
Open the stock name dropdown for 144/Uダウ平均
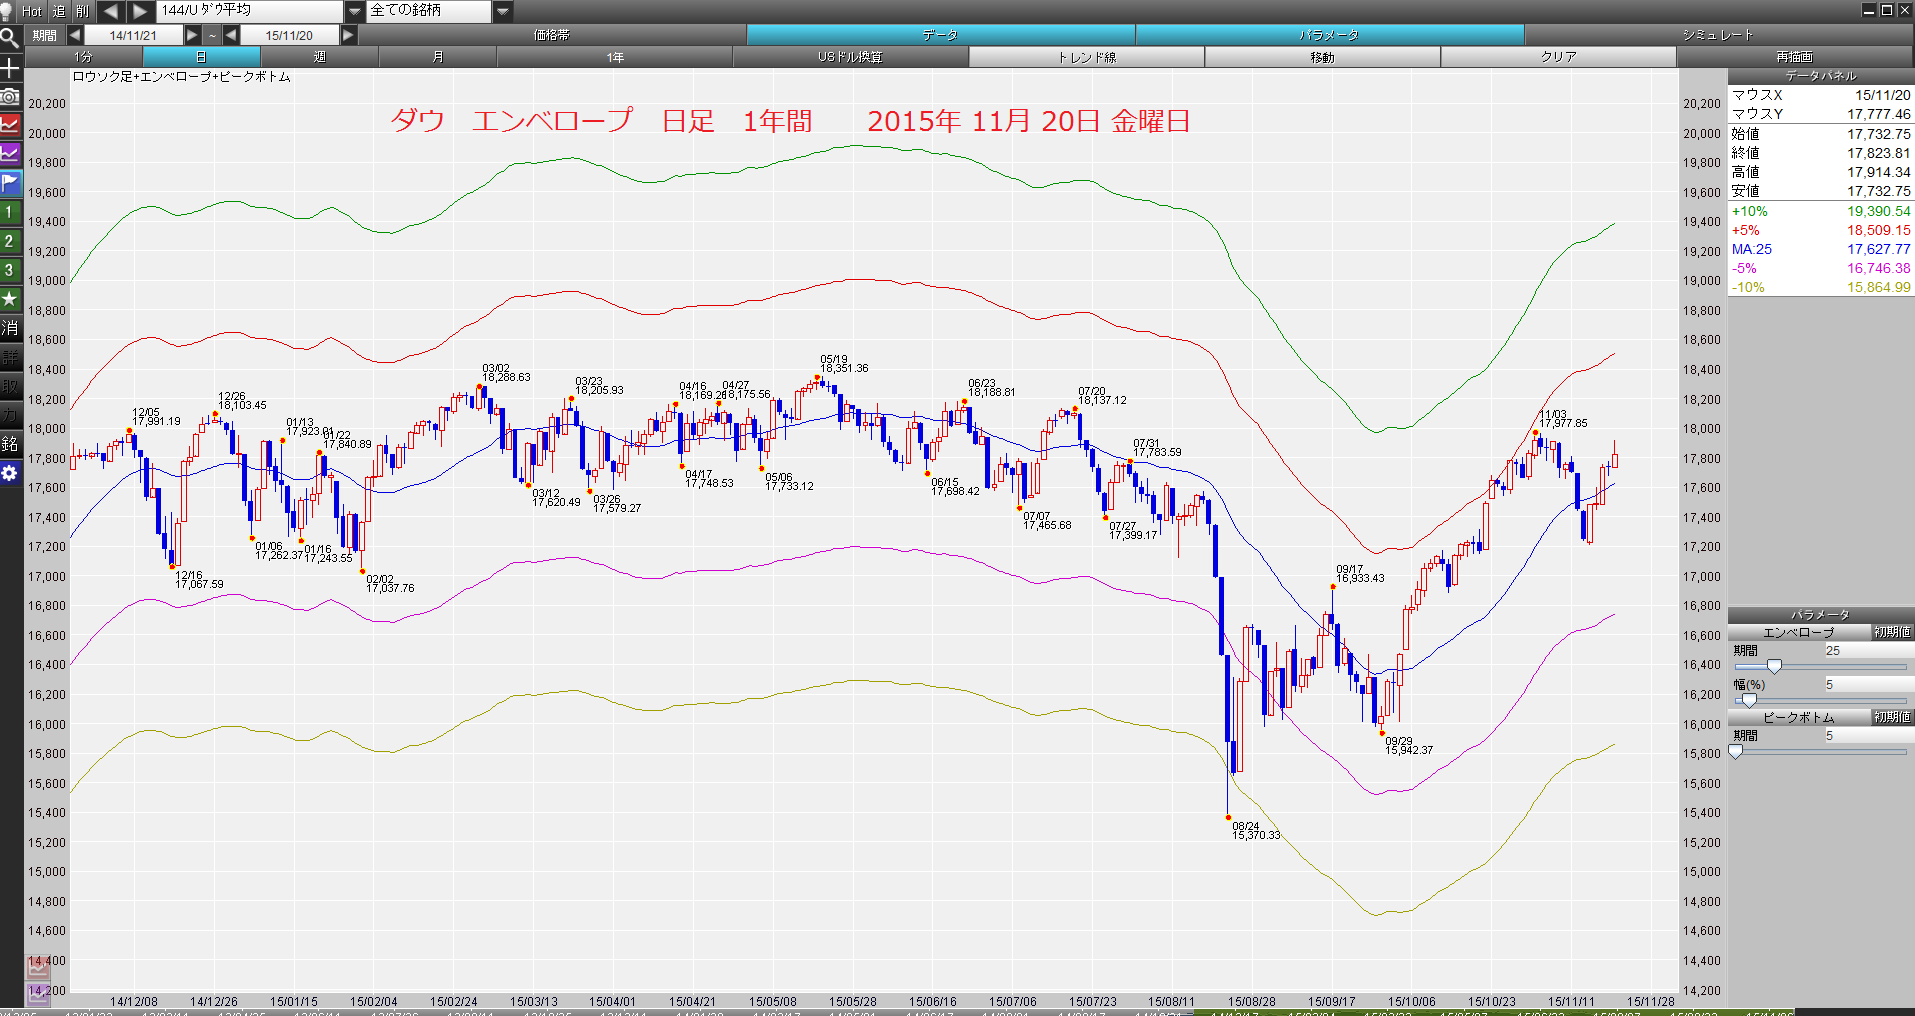[x=355, y=11]
